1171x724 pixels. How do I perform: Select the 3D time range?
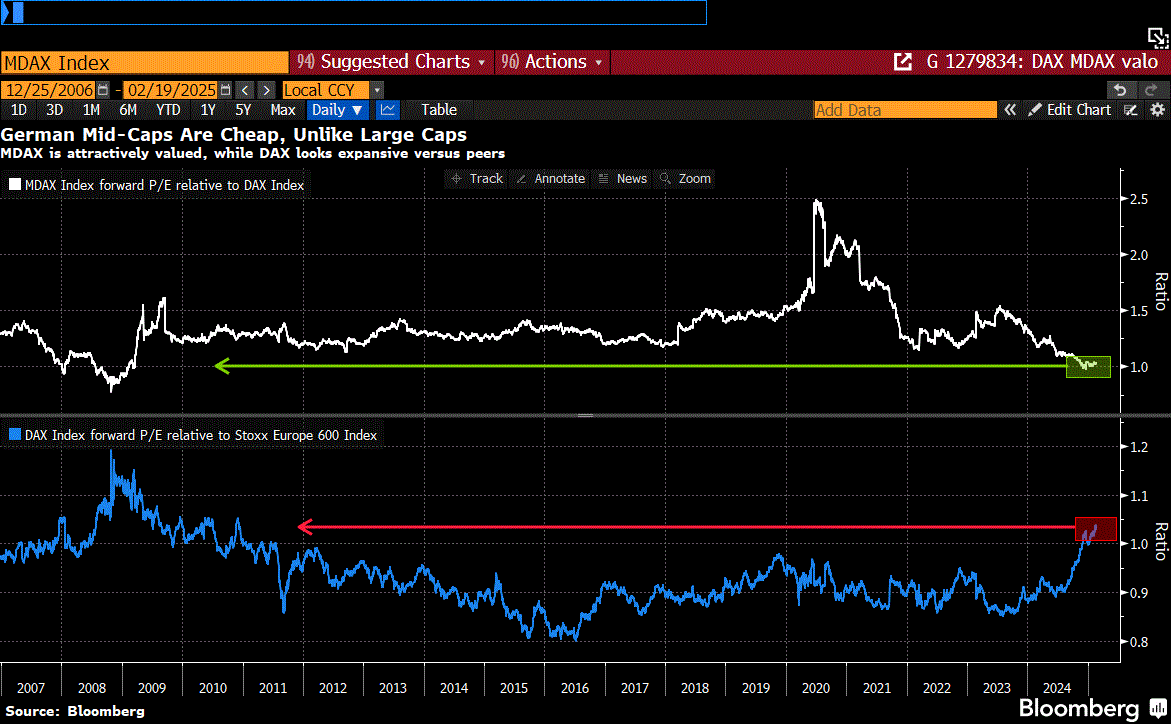pos(55,110)
